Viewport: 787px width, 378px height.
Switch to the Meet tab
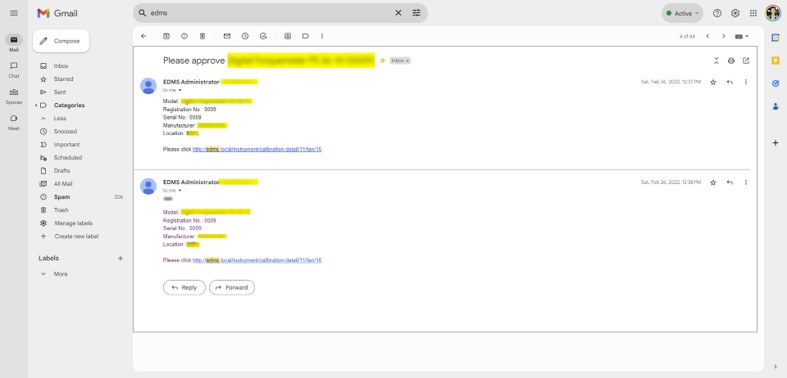click(x=14, y=122)
